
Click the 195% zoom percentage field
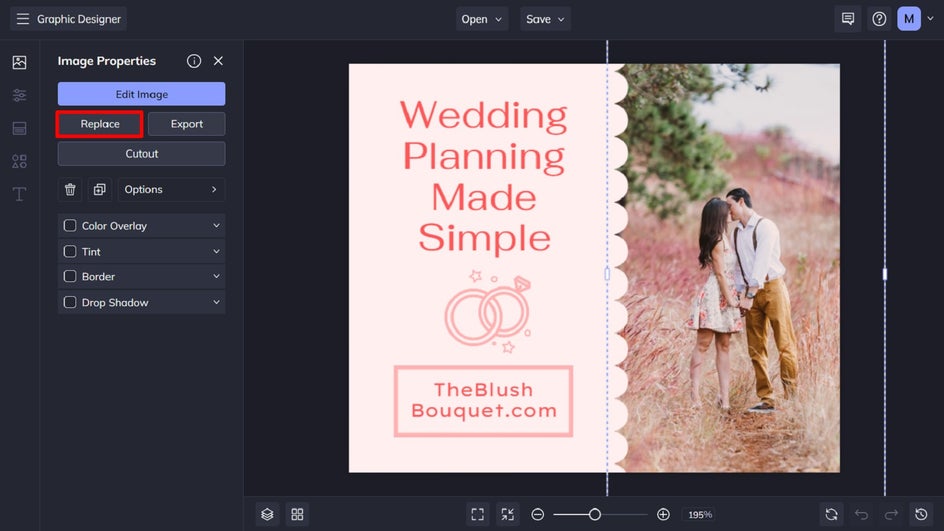click(x=700, y=514)
